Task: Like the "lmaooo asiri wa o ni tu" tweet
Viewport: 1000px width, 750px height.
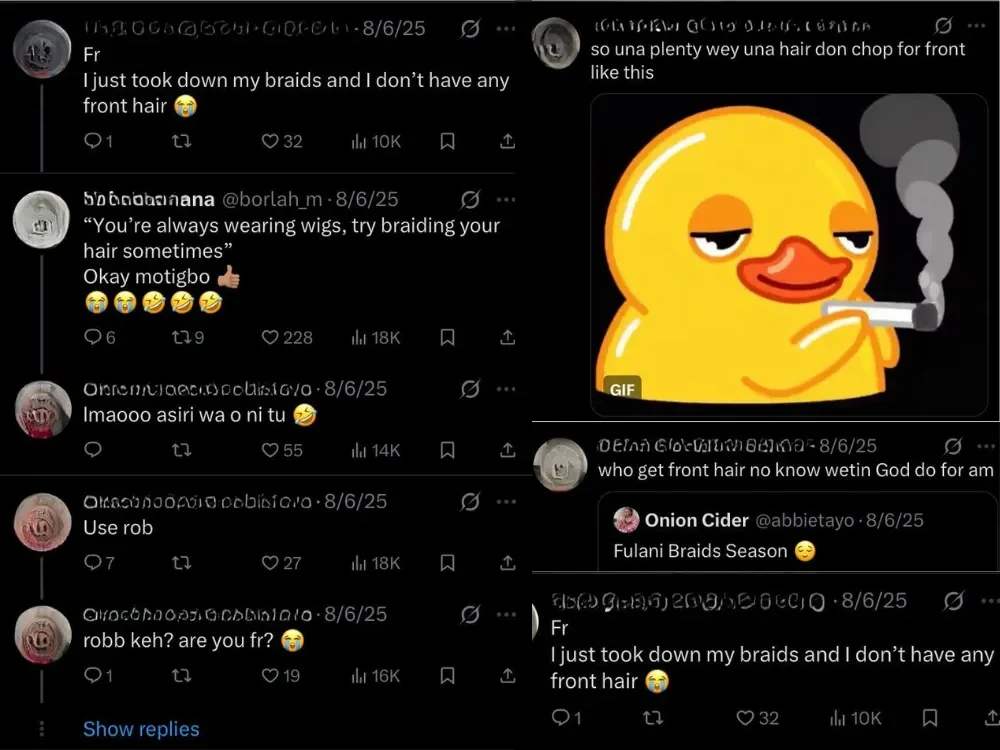Action: point(270,451)
